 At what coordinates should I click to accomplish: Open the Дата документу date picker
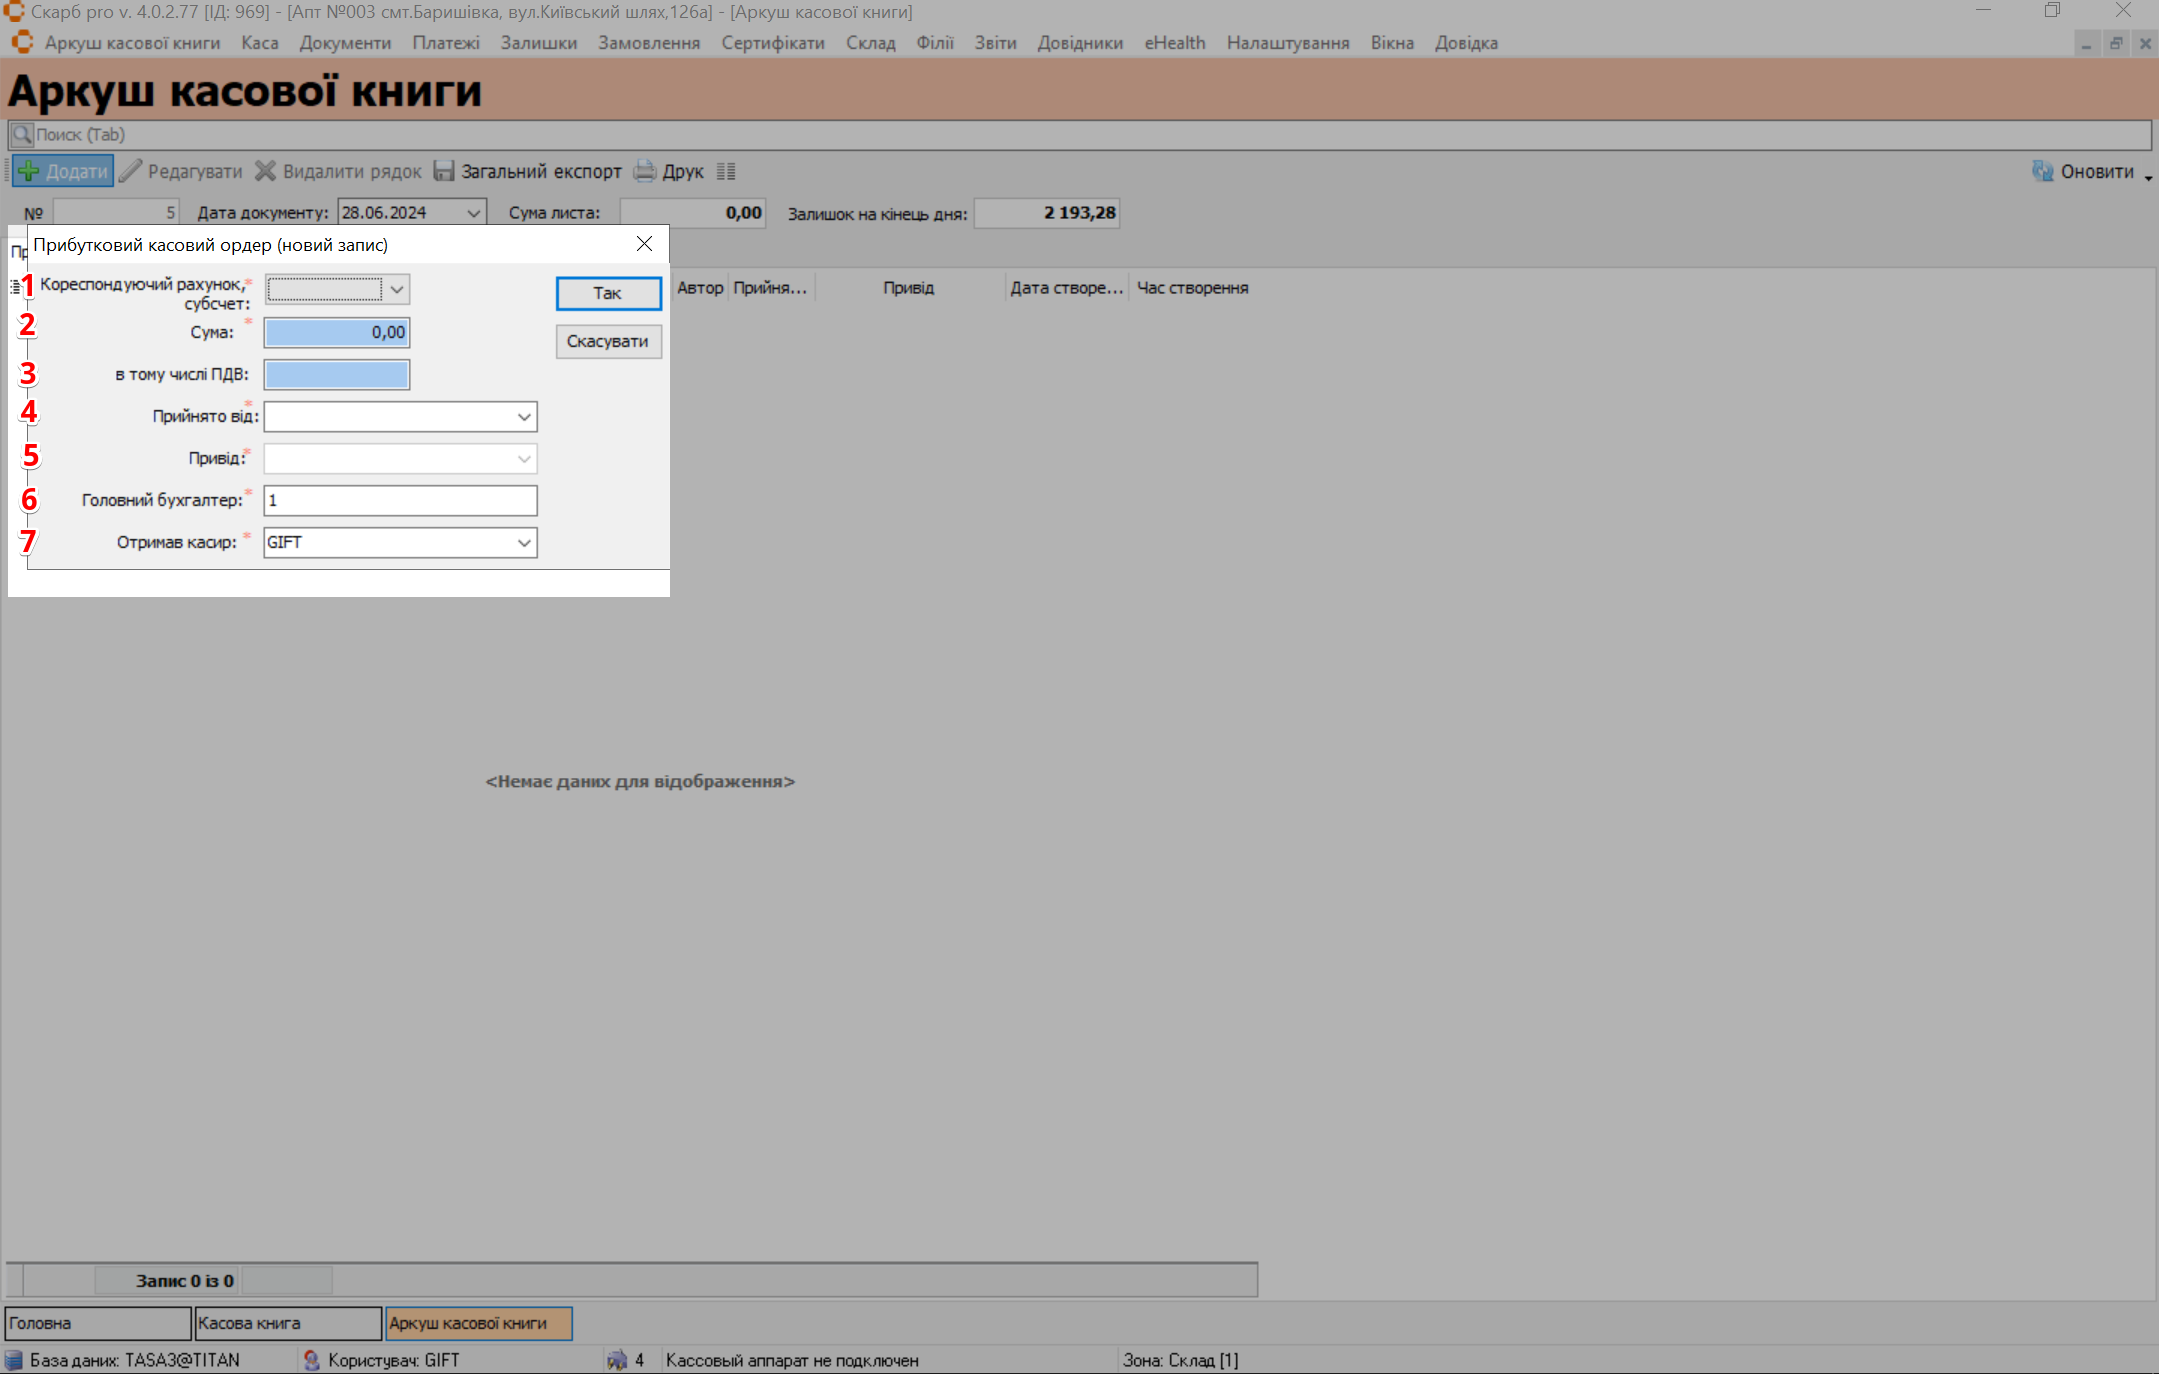pos(474,213)
